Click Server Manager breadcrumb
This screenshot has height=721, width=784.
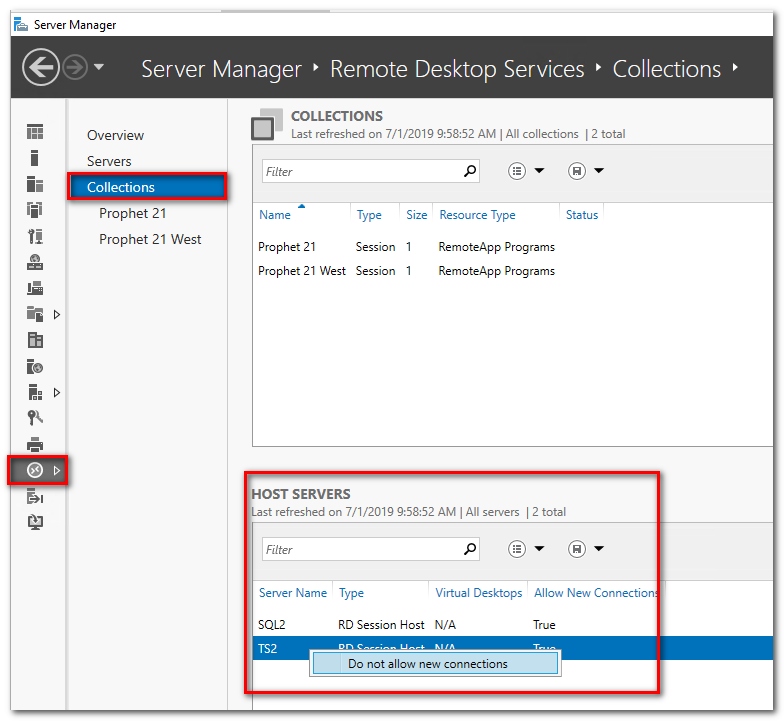[x=222, y=69]
